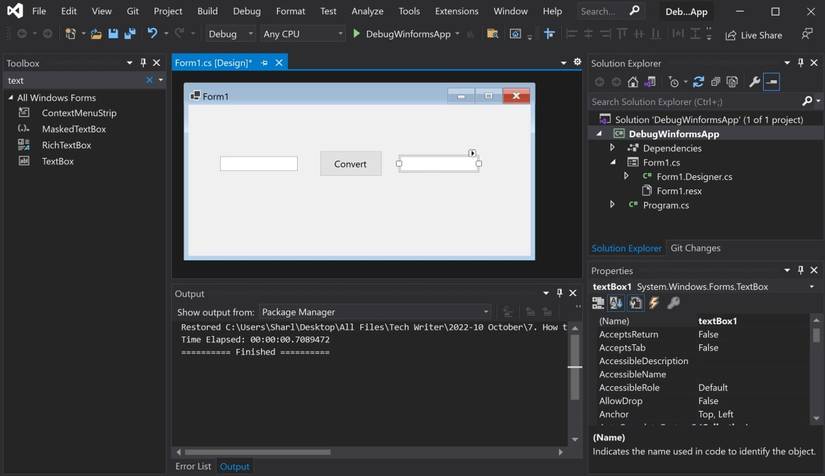
Task: Open the Debug configuration dropdown
Action: [229, 34]
